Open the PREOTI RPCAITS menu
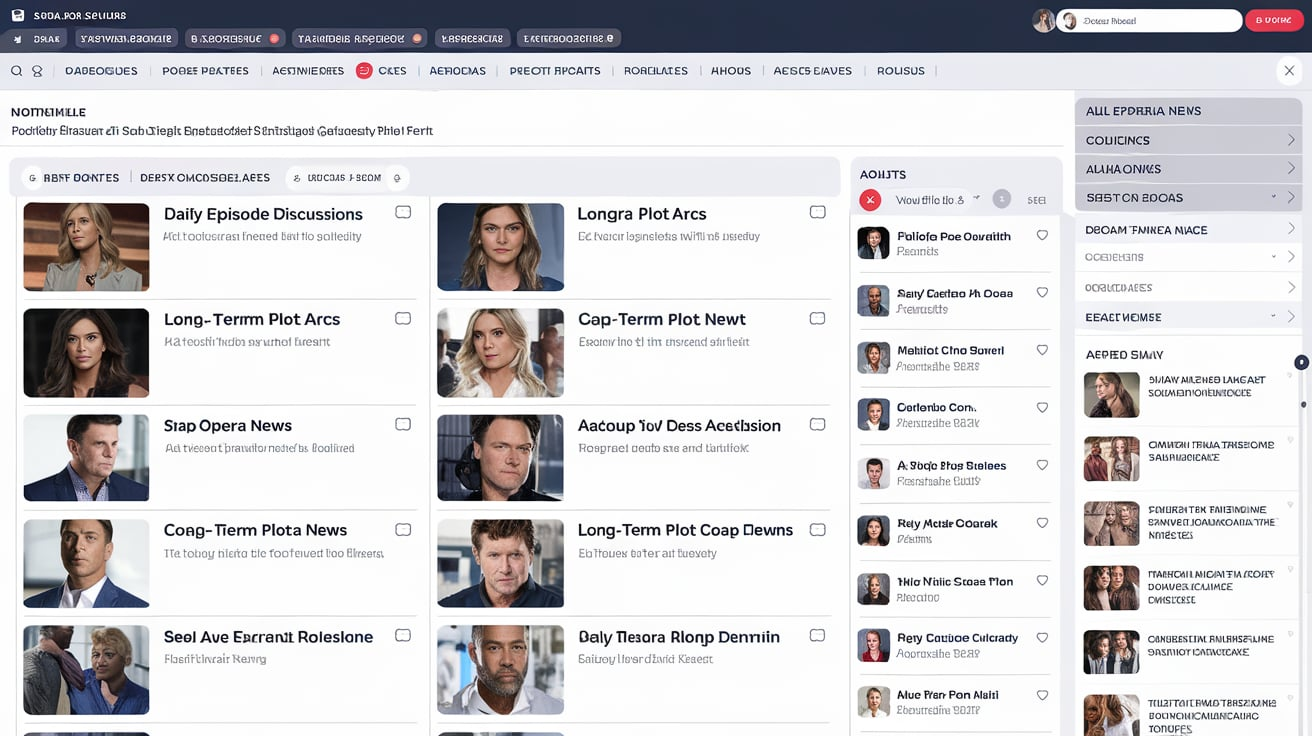1312x736 pixels. [x=555, y=71]
